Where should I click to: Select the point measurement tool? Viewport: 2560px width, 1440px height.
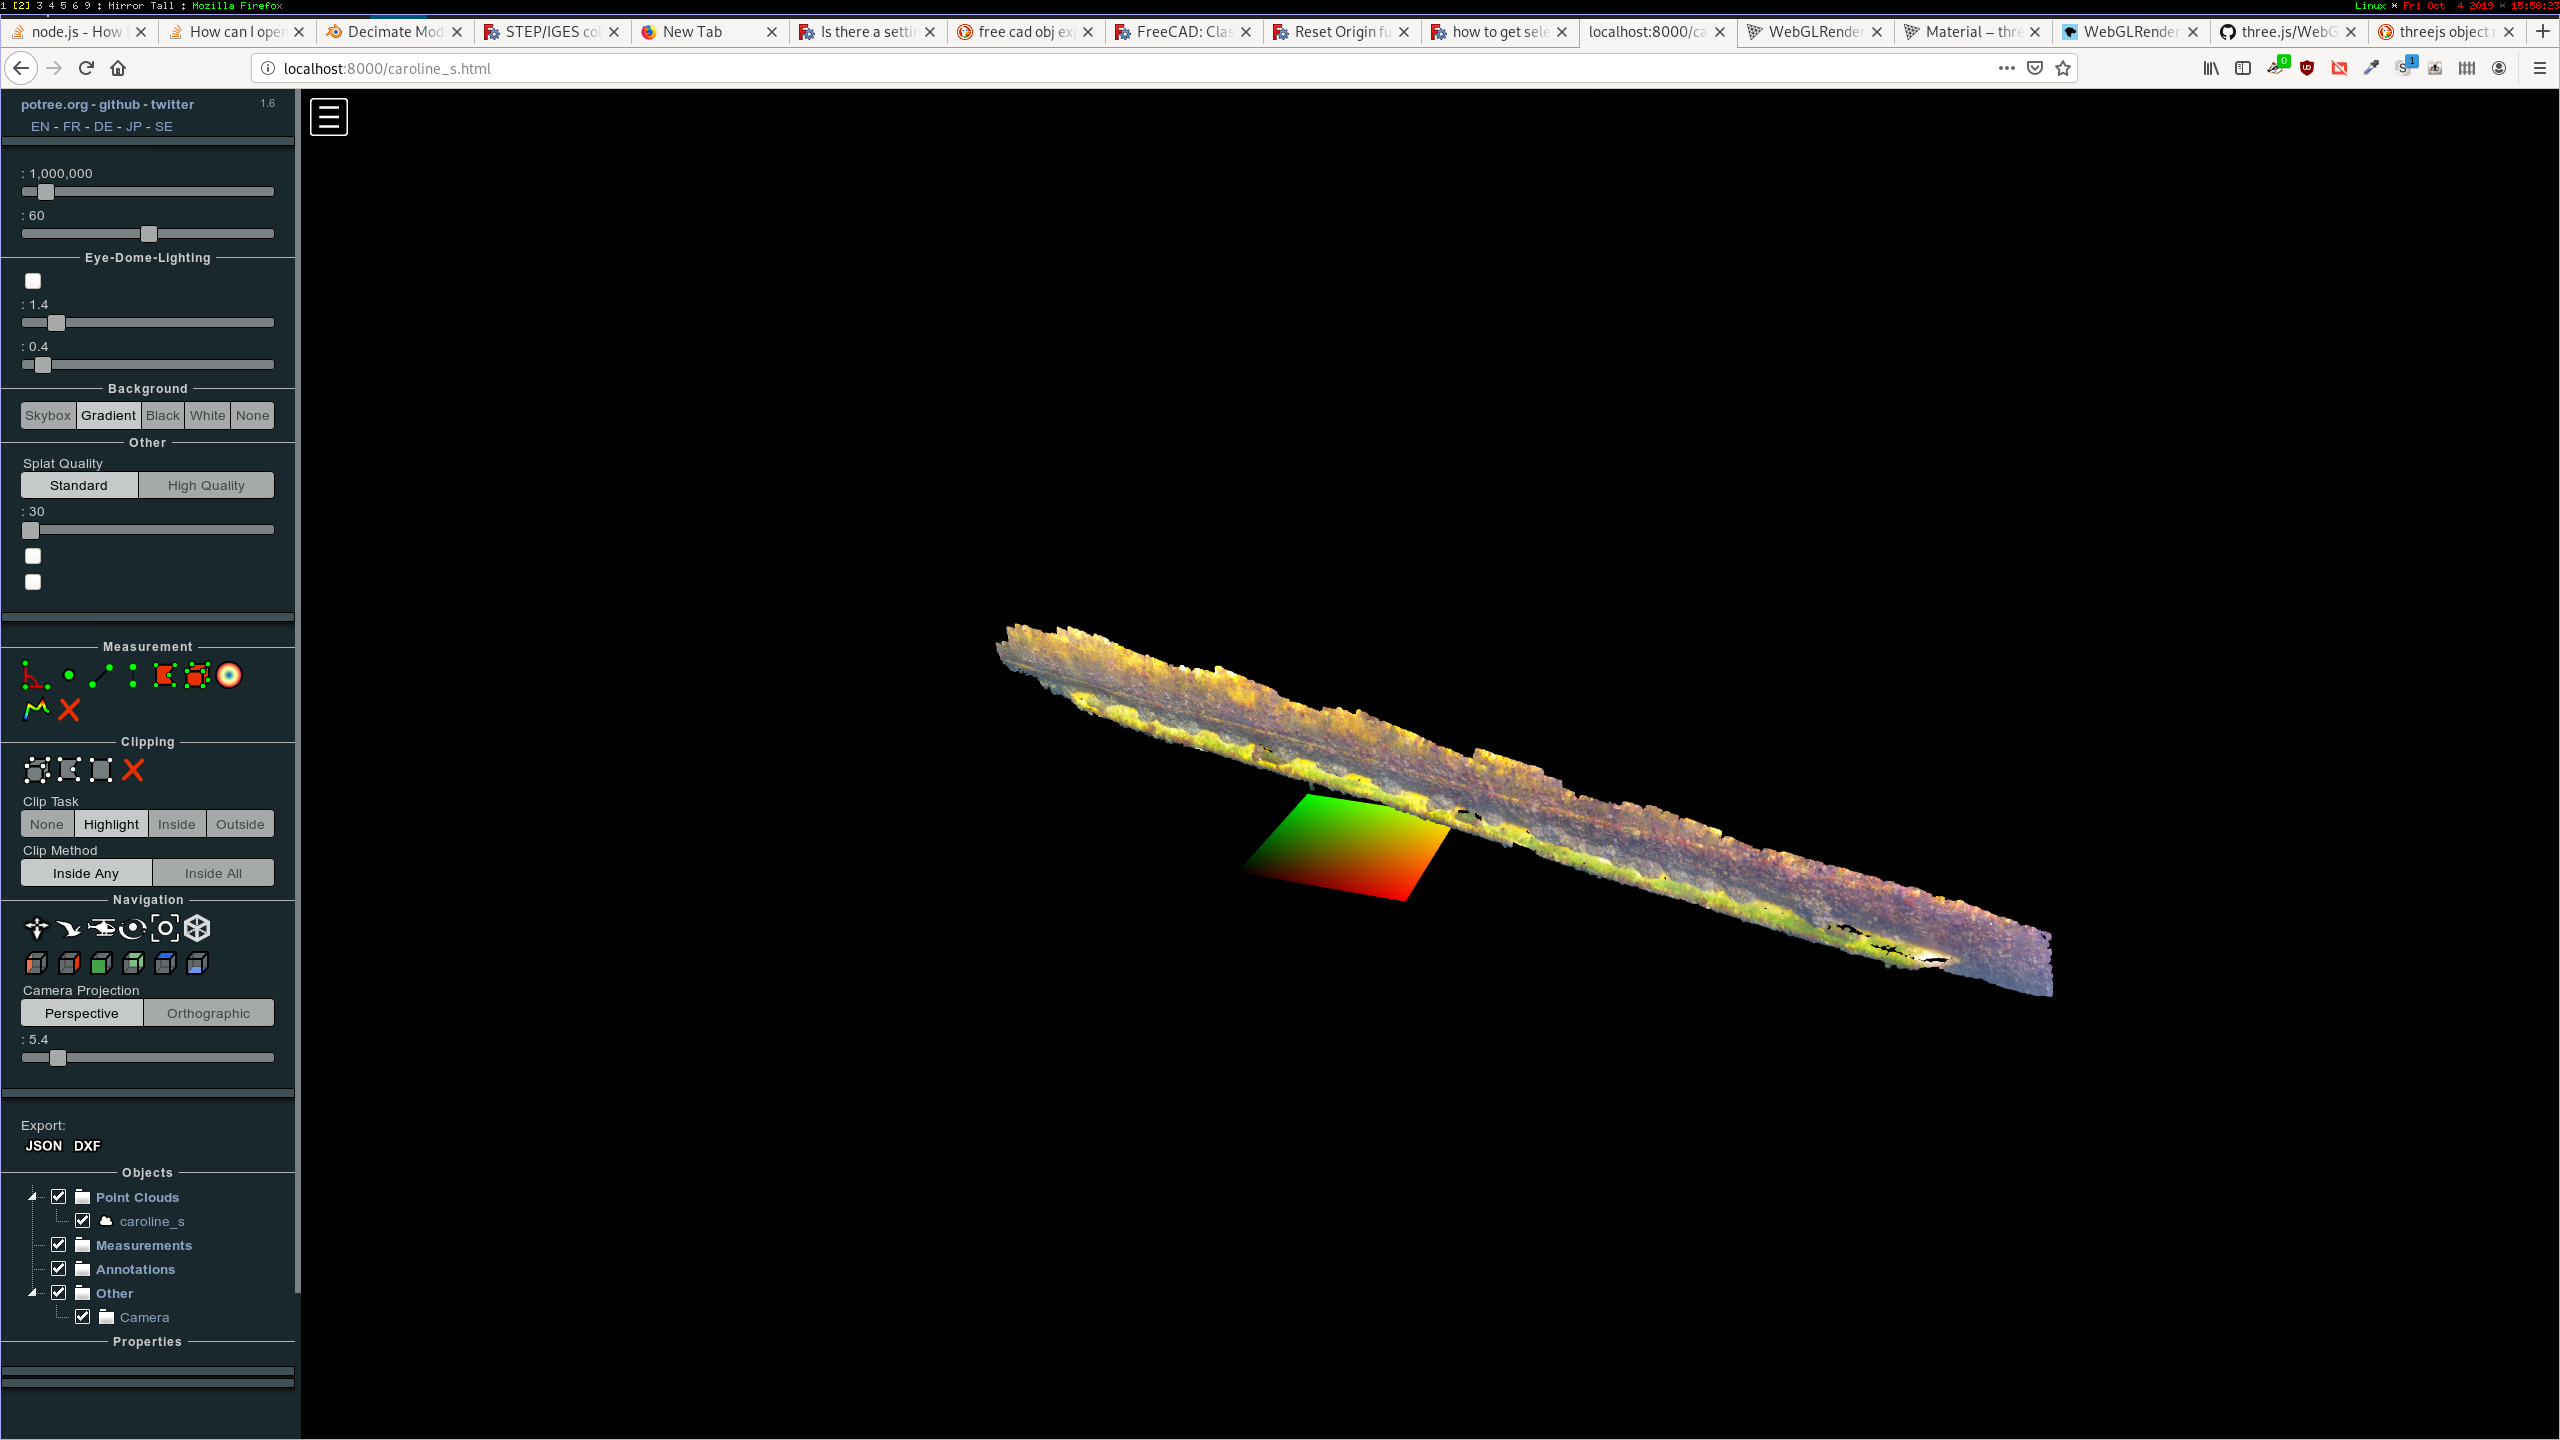(x=68, y=676)
